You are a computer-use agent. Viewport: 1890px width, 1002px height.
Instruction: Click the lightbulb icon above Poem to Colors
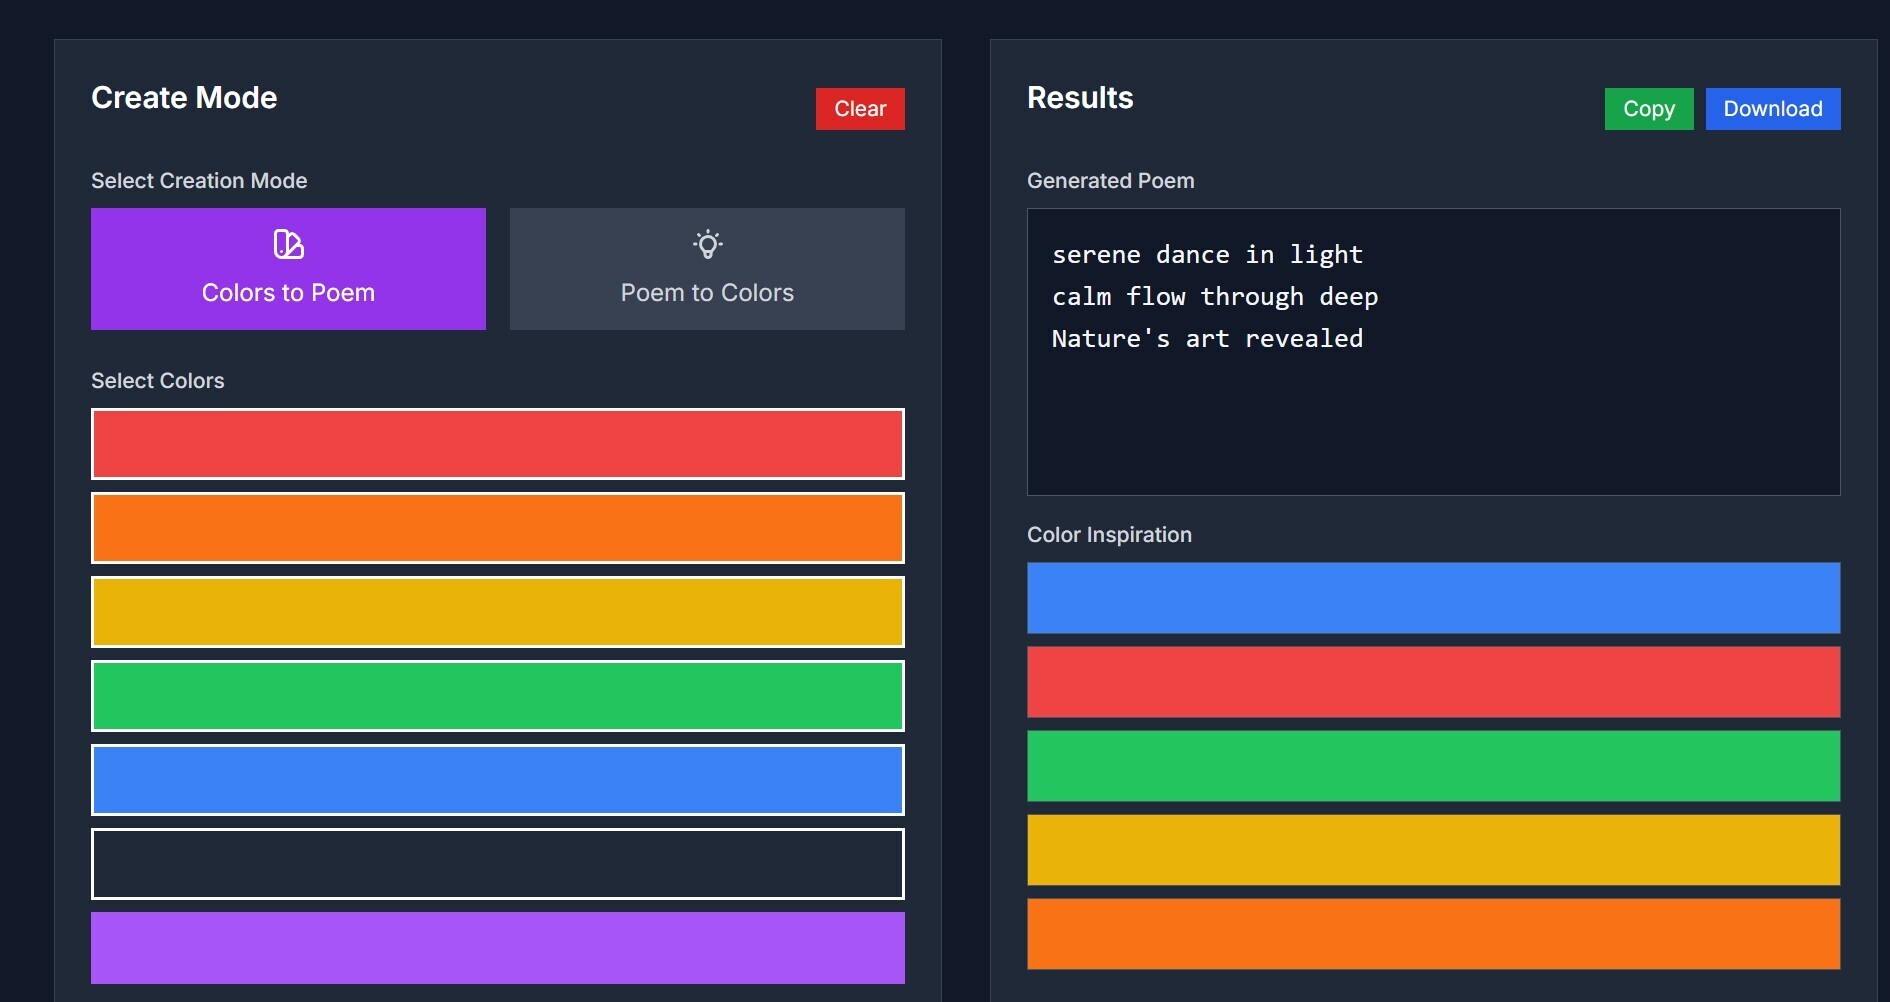pyautogui.click(x=707, y=244)
